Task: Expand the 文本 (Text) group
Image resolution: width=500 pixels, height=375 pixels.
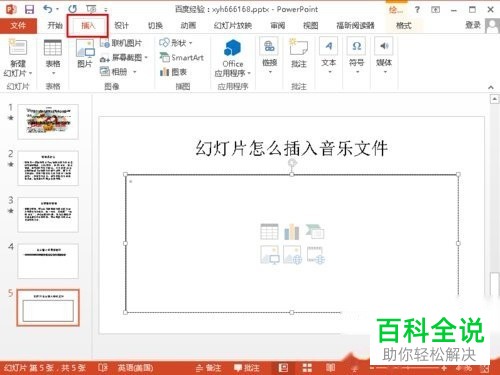Action: tap(329, 56)
